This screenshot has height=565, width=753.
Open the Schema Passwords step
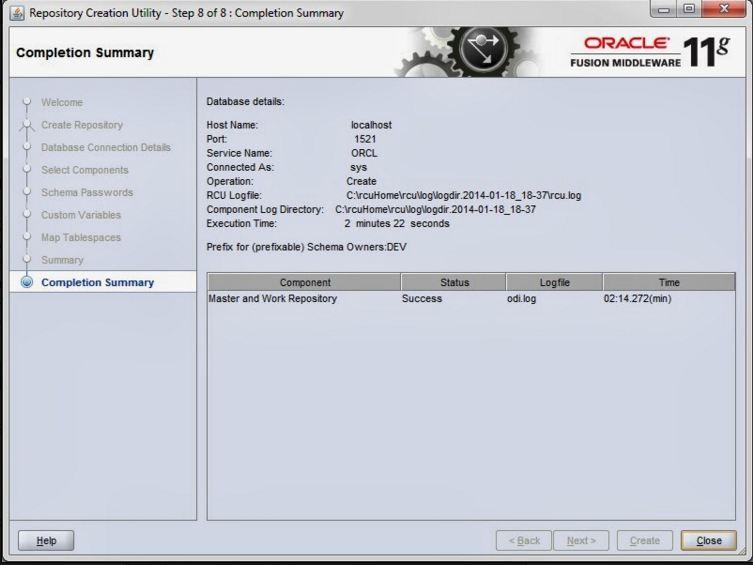point(87,192)
